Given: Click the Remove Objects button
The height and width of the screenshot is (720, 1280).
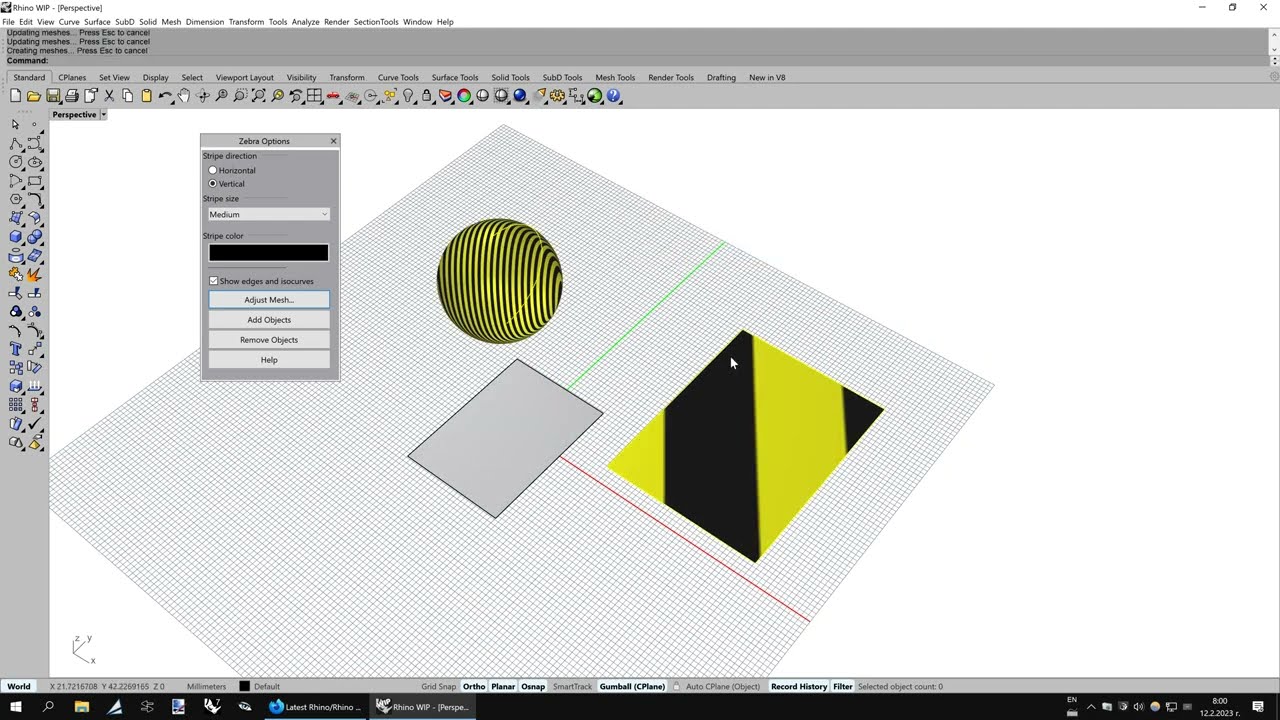Looking at the screenshot, I should pyautogui.click(x=269, y=340).
